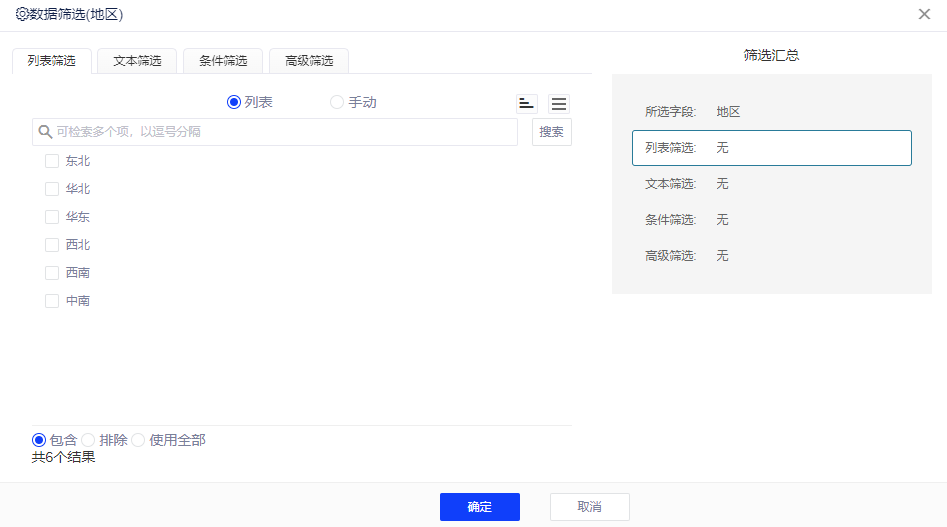The height and width of the screenshot is (527, 947).
Task: Select the 使用全部 radio button
Action: click(138, 440)
